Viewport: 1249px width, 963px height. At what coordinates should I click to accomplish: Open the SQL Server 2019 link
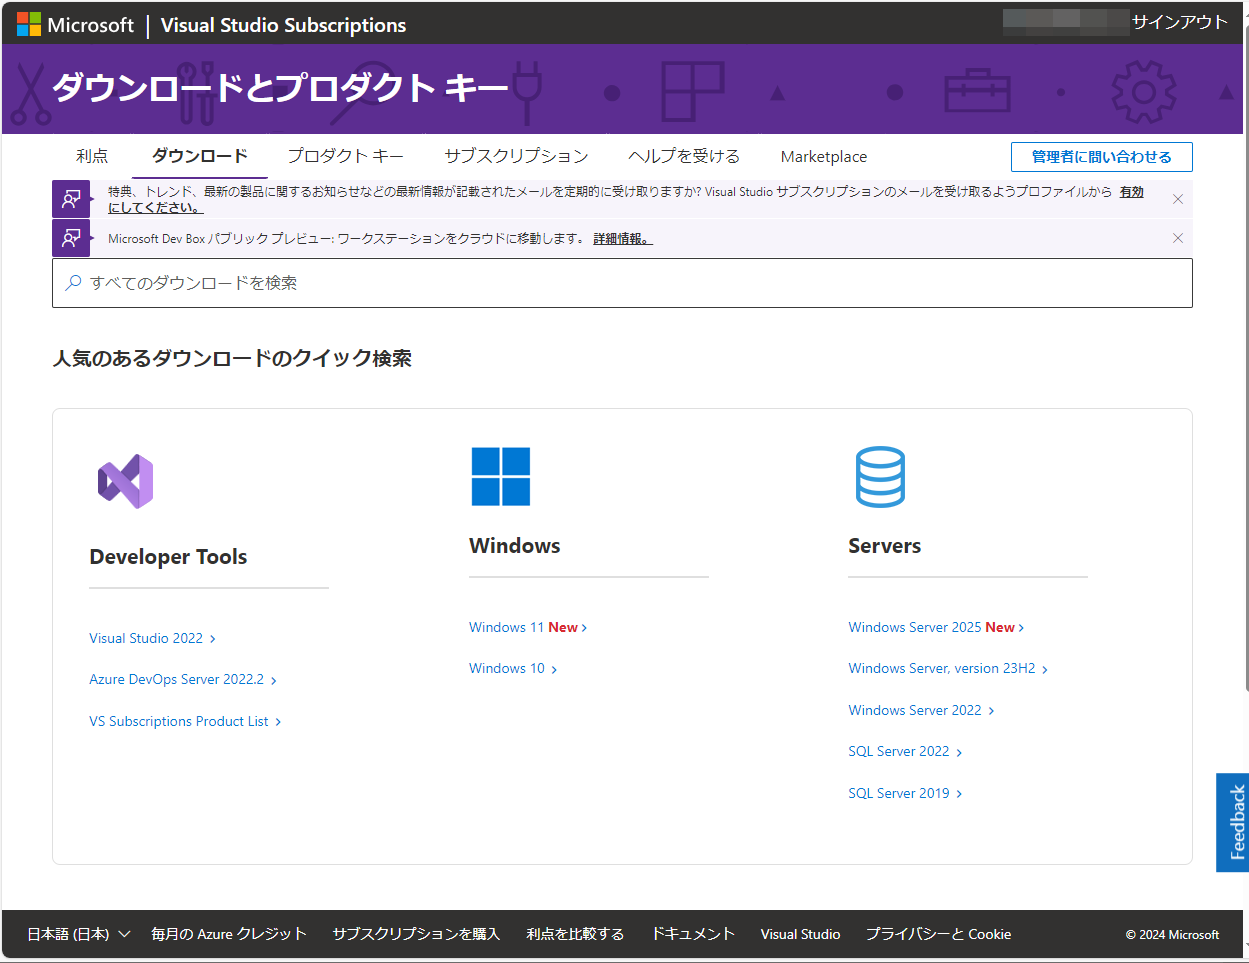(x=905, y=793)
